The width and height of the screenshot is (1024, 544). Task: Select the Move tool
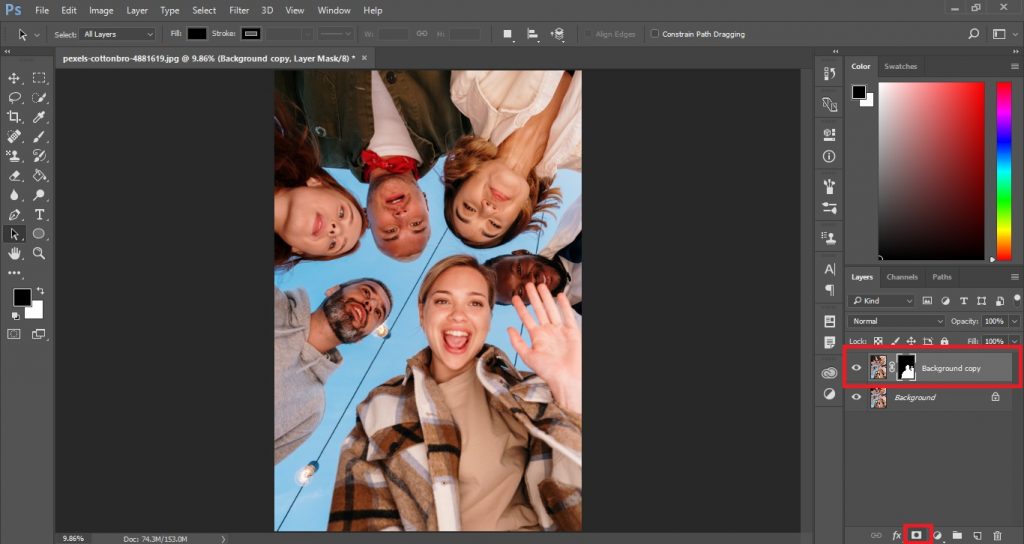[14, 78]
